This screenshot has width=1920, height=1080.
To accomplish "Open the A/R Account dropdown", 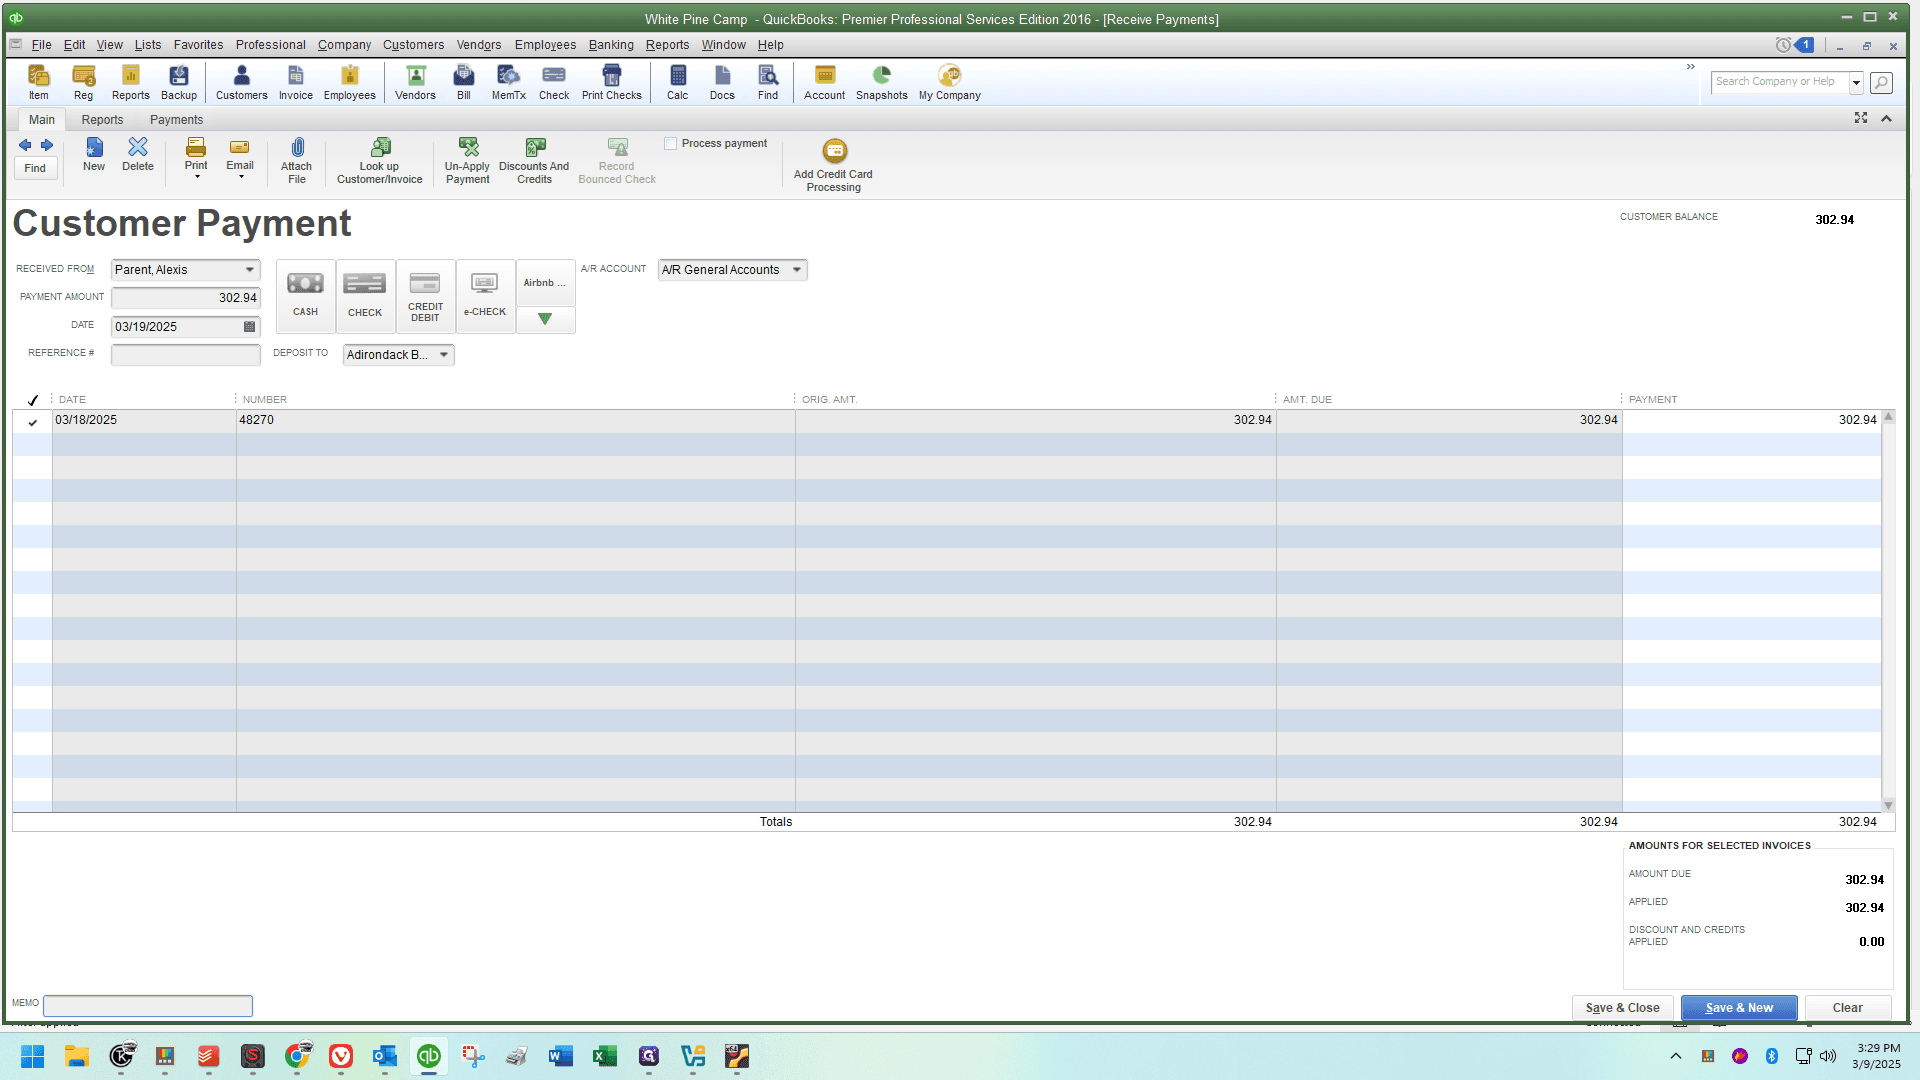I will [797, 270].
